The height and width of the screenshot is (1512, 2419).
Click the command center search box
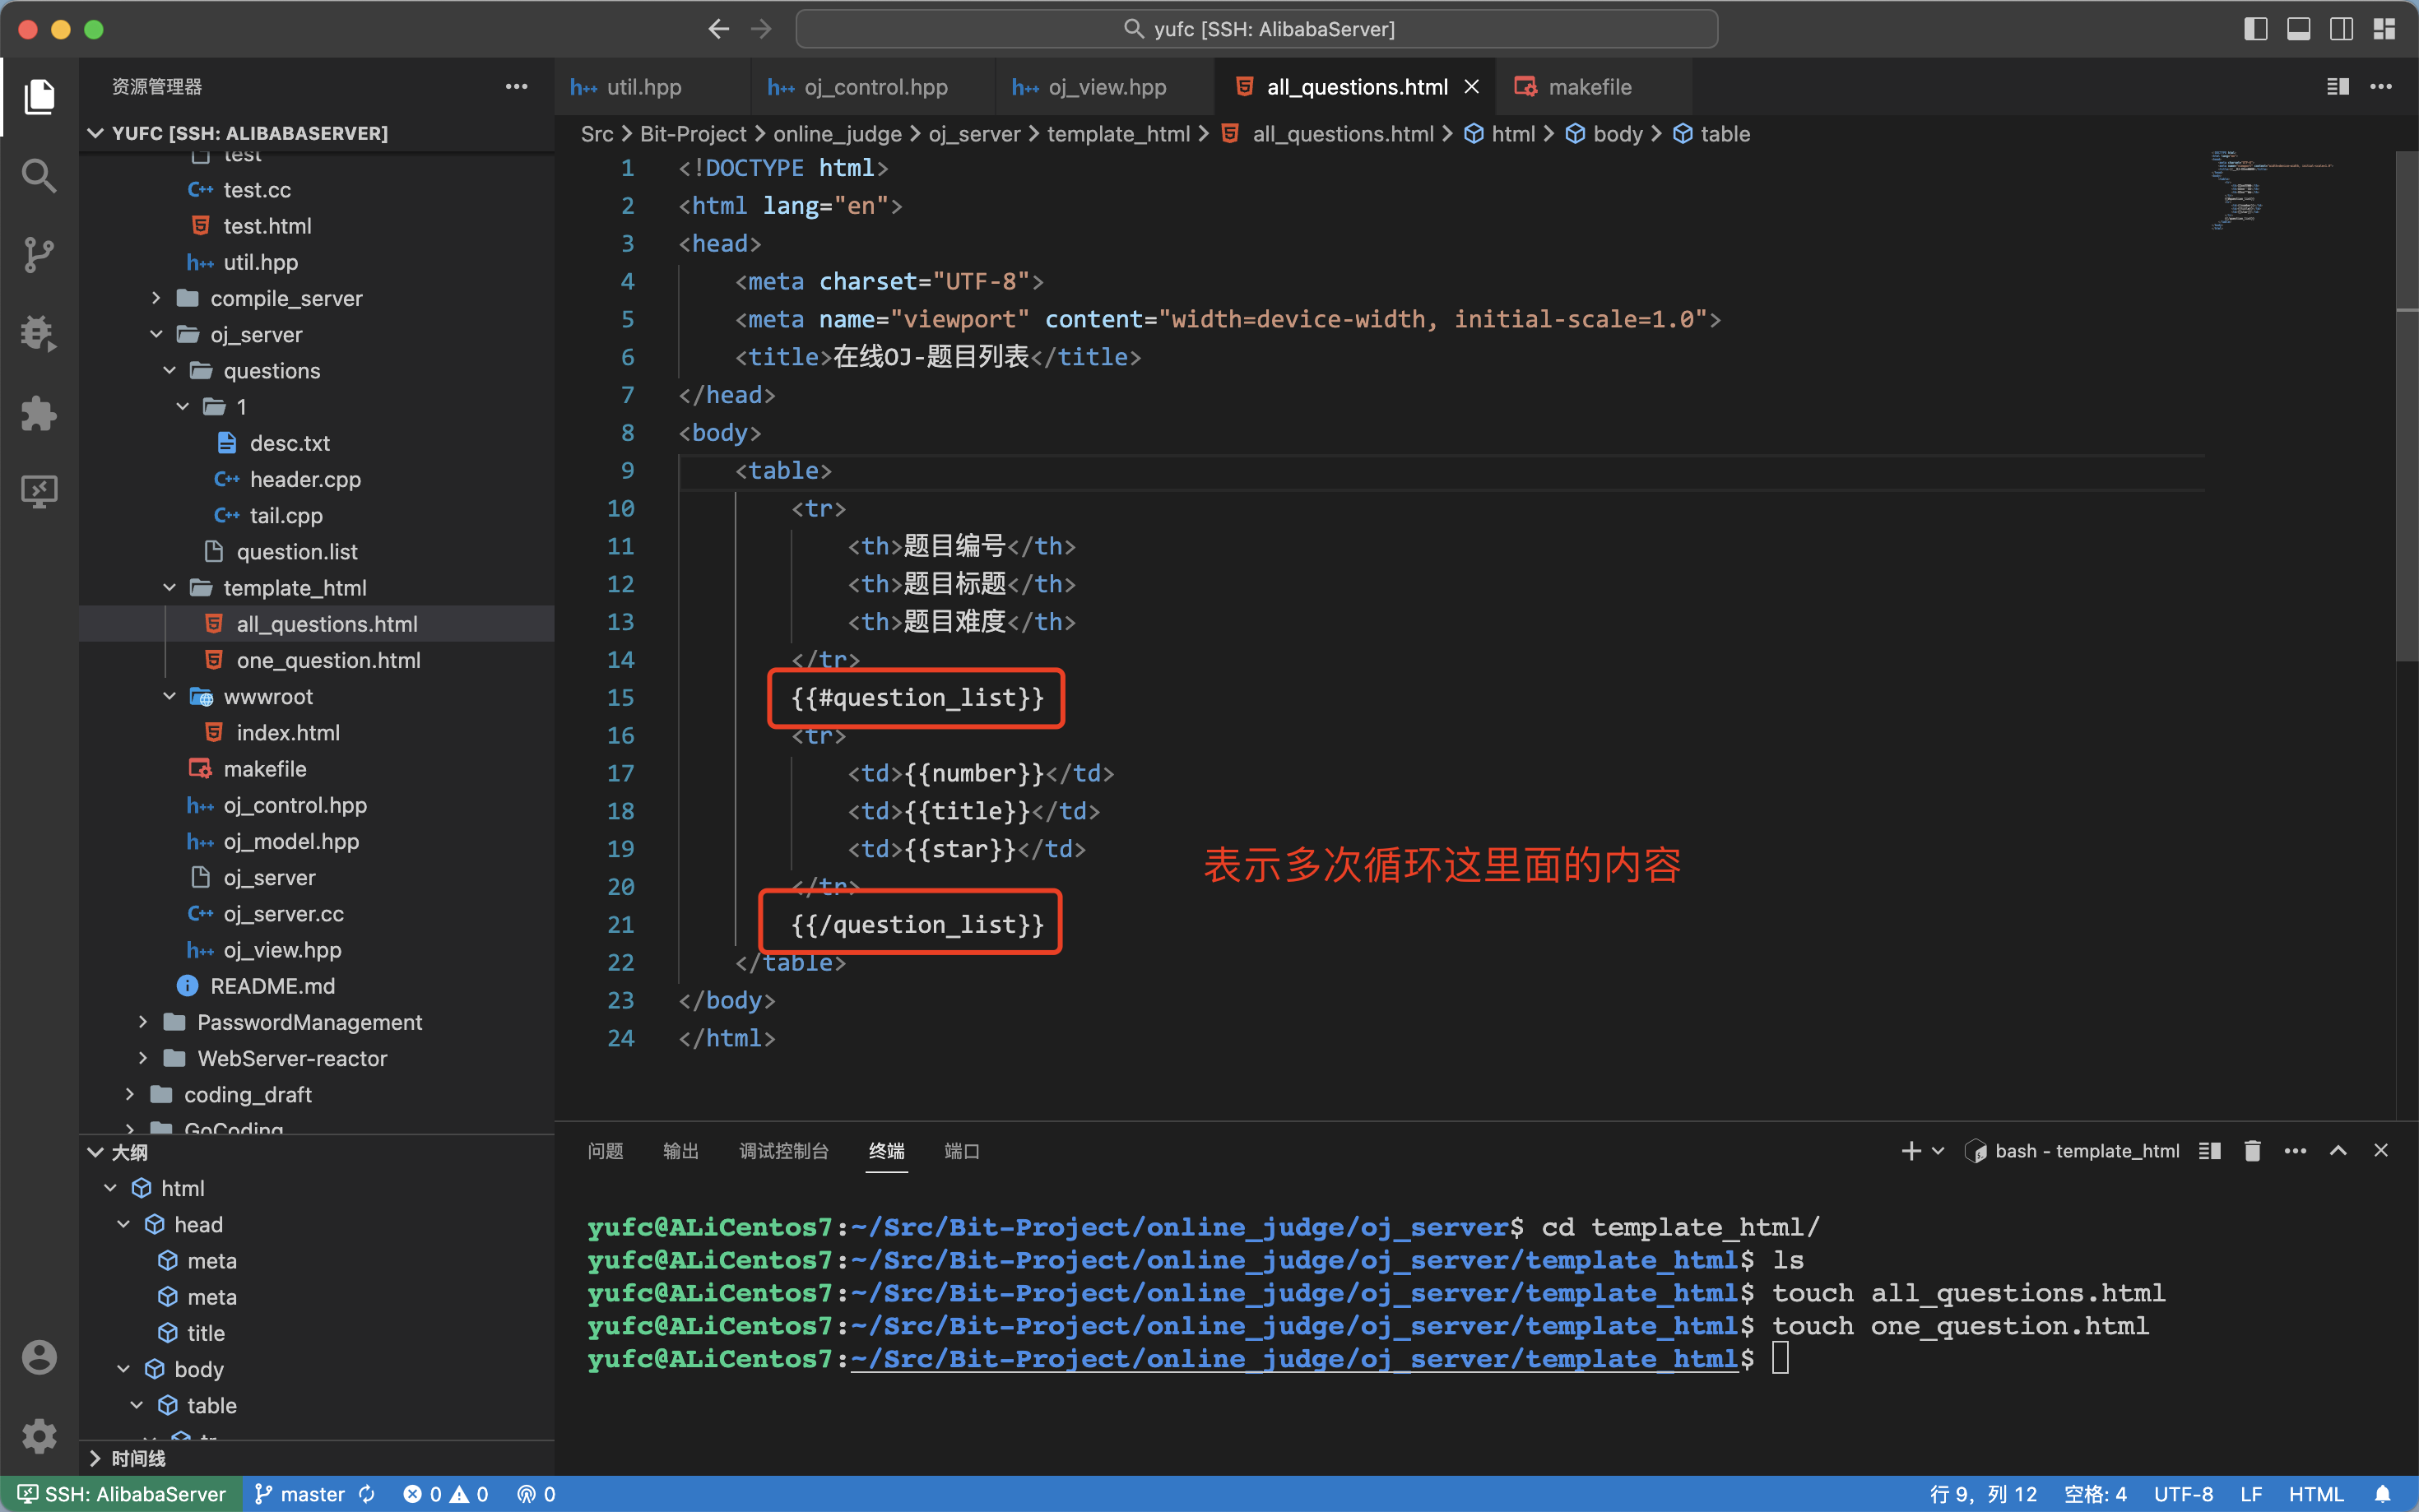tap(1257, 29)
